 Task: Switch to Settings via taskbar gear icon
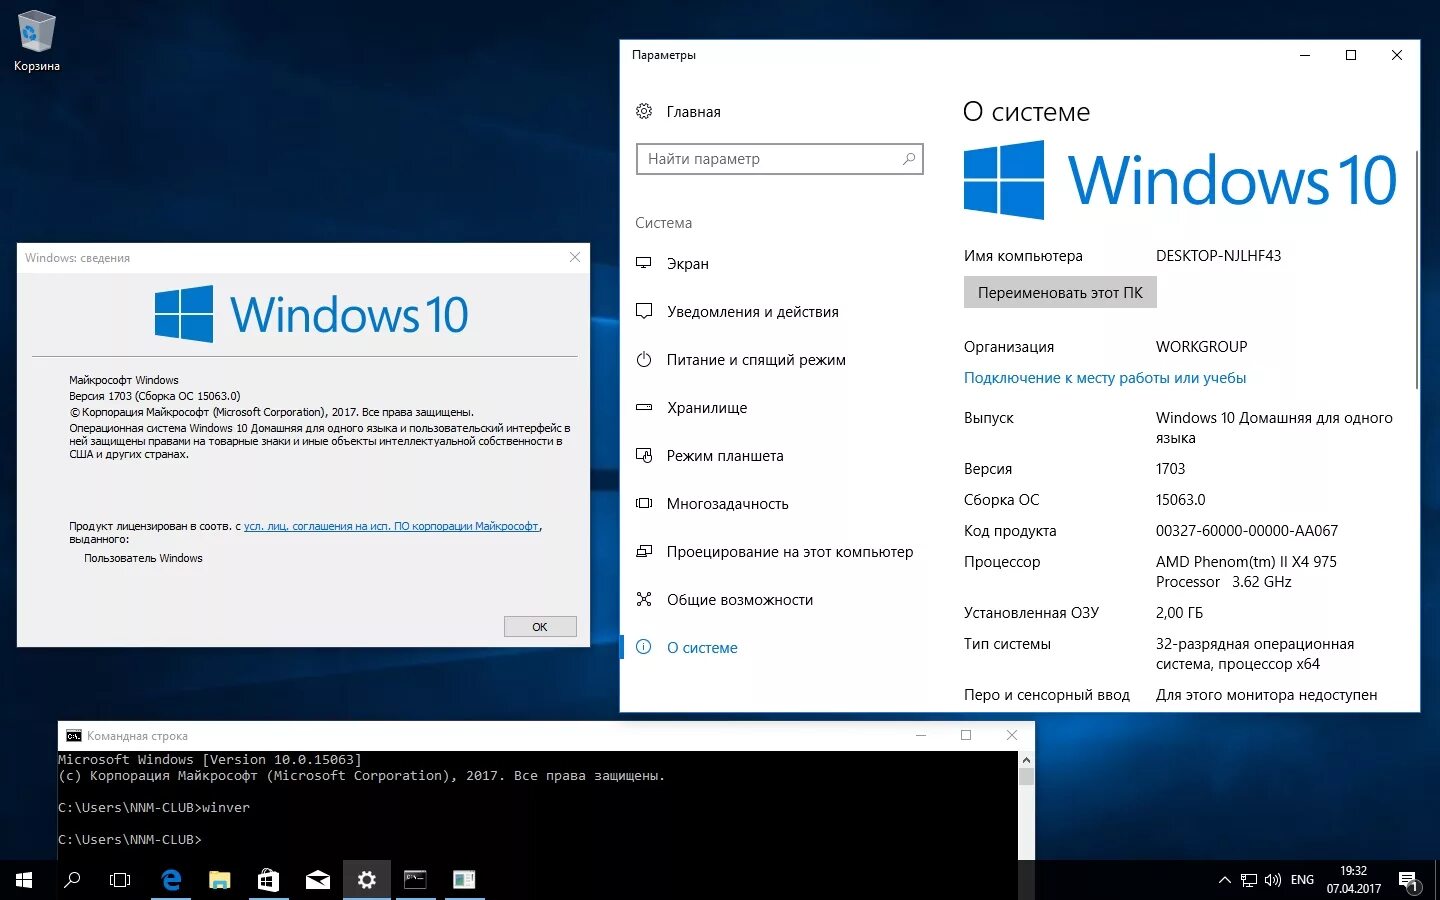tap(366, 880)
